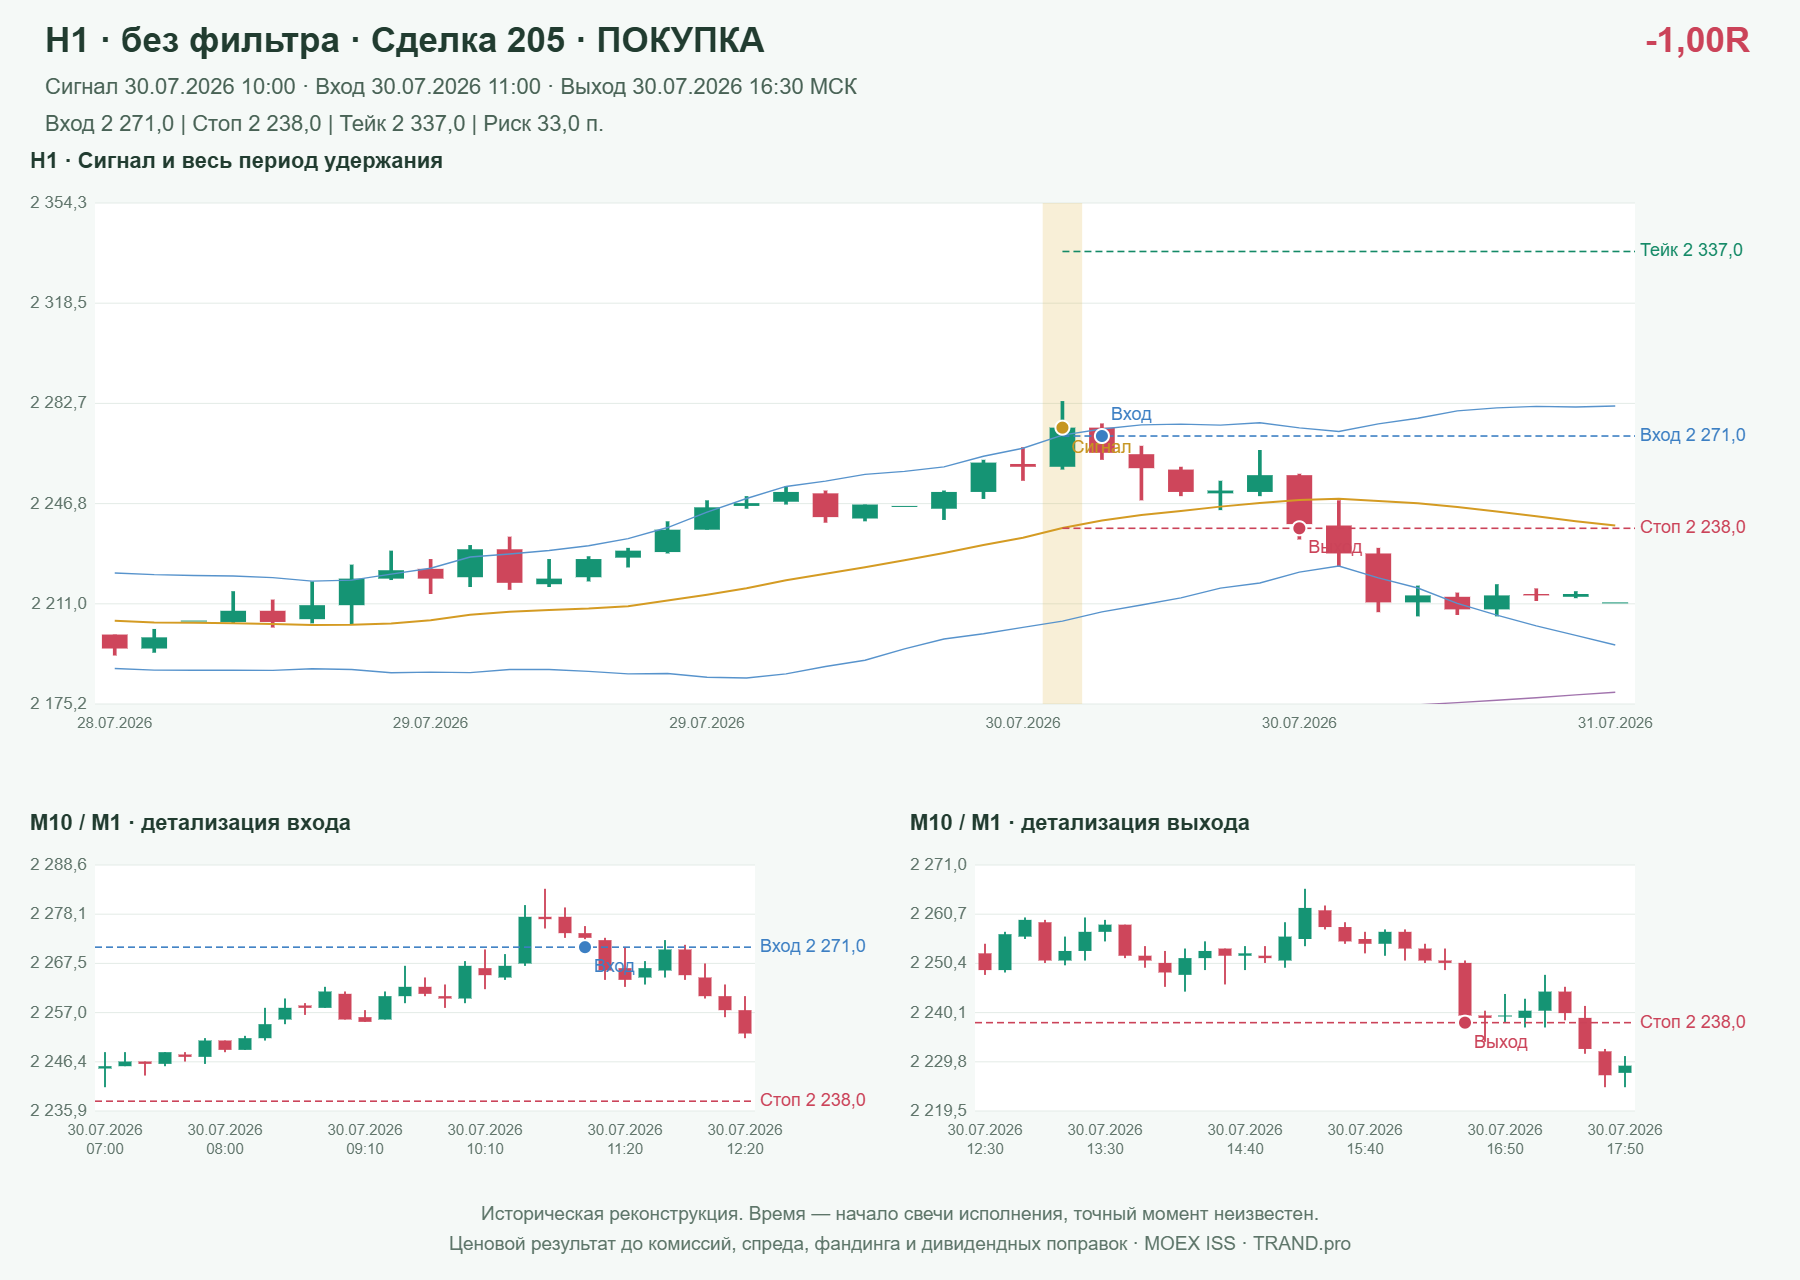Click the 2 175,2 price axis label

tap(58, 703)
